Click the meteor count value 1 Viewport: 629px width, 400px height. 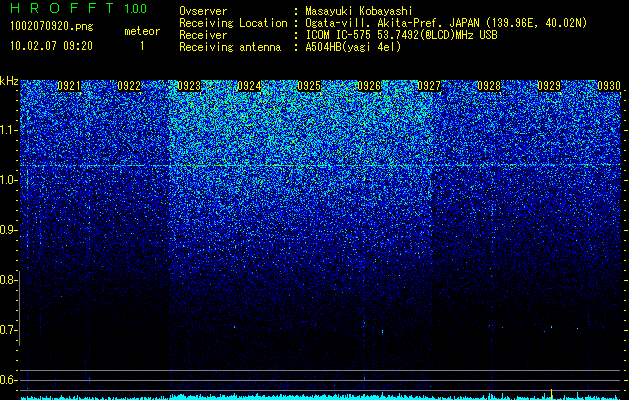pos(142,46)
